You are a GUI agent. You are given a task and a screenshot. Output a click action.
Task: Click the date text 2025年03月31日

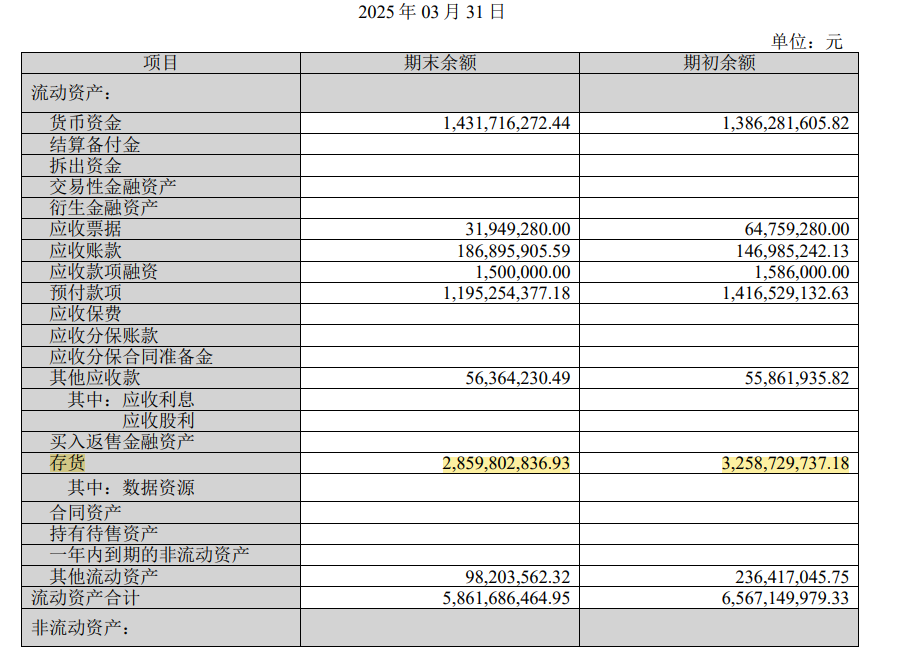point(432,12)
